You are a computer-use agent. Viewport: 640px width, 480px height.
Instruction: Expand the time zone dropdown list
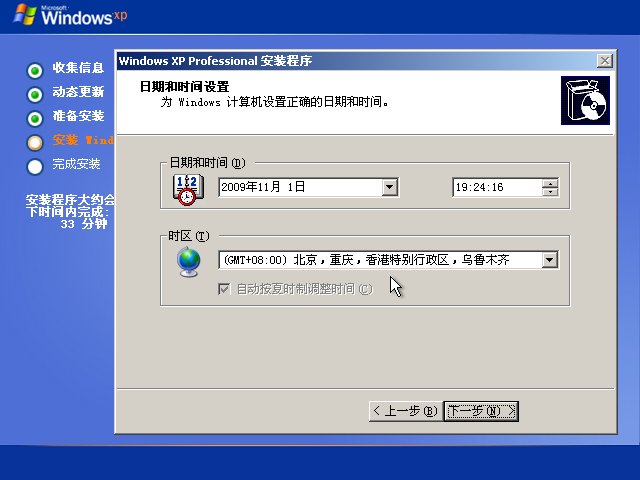tap(550, 260)
